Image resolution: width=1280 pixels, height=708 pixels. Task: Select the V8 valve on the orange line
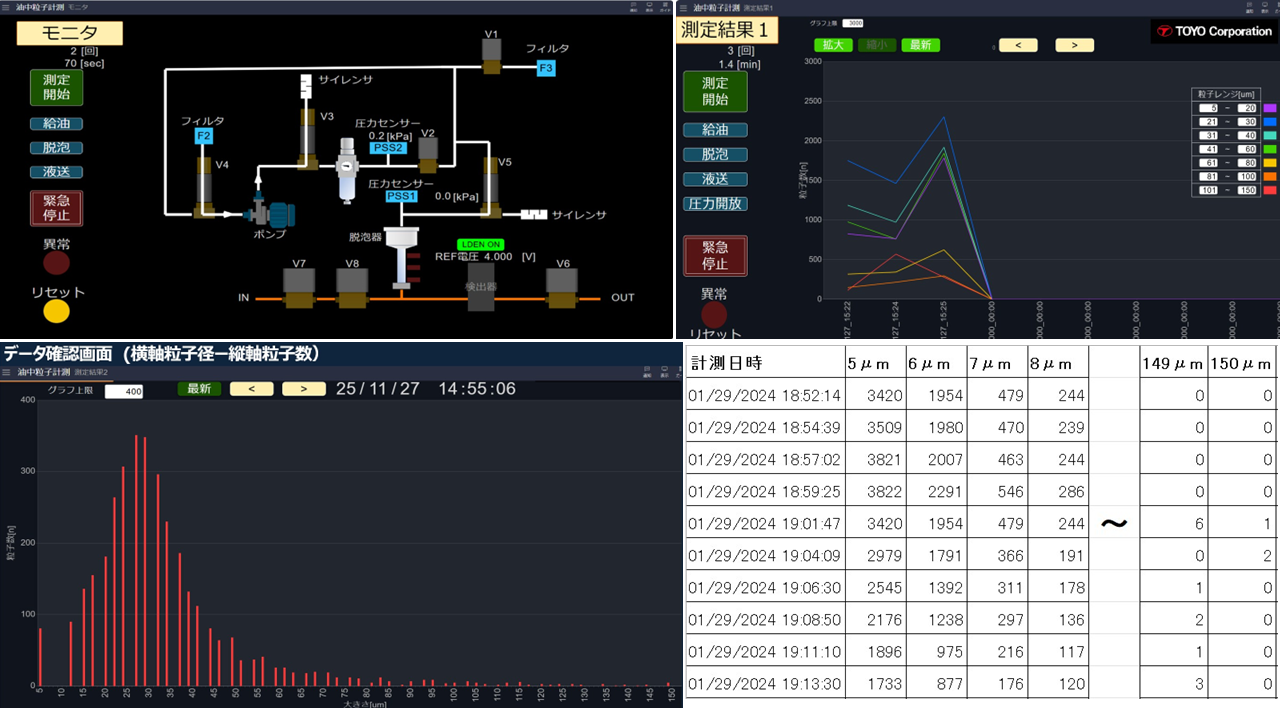pos(352,289)
